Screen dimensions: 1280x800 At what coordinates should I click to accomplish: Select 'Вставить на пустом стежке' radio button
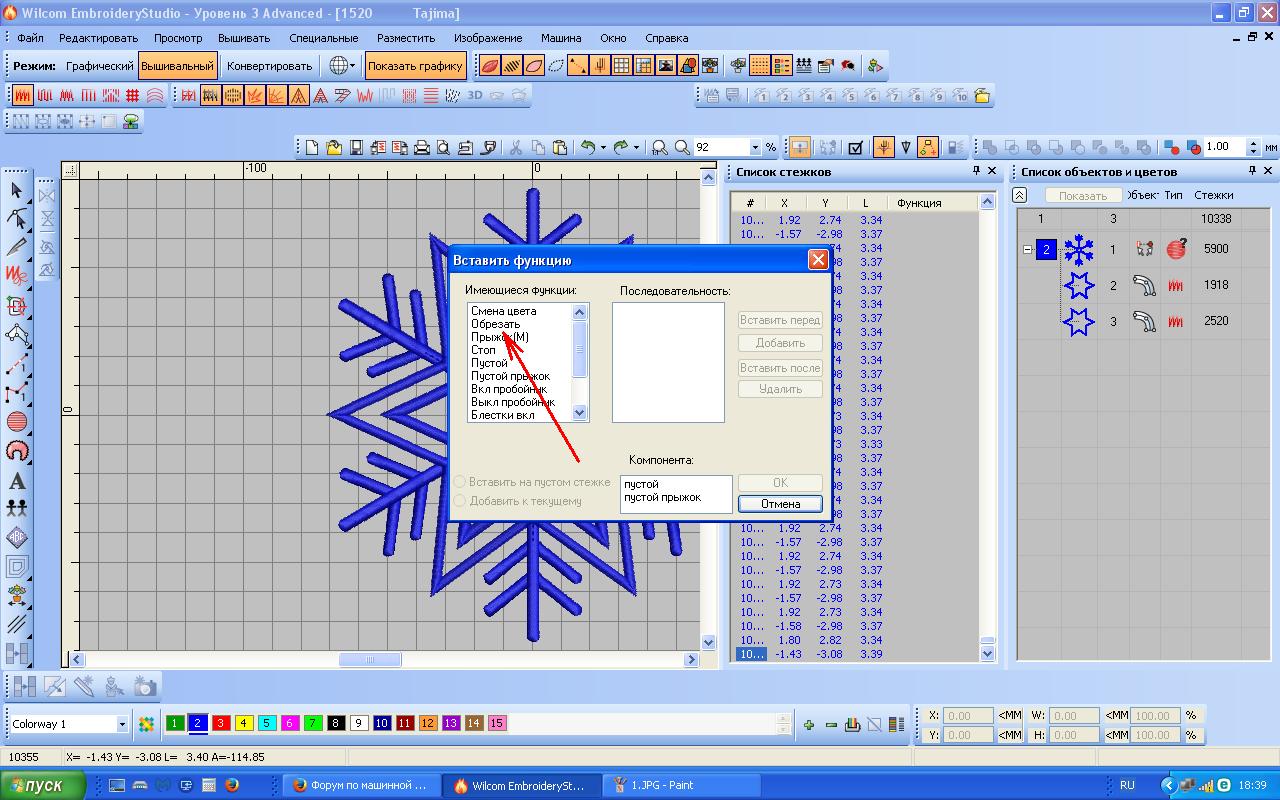point(461,482)
